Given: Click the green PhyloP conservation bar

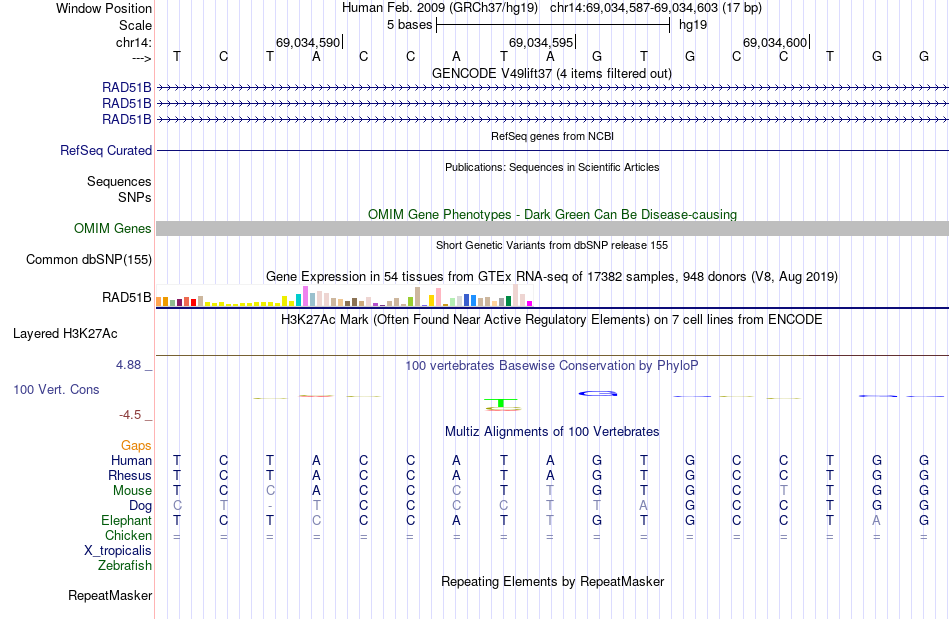Looking at the screenshot, I should (500, 403).
